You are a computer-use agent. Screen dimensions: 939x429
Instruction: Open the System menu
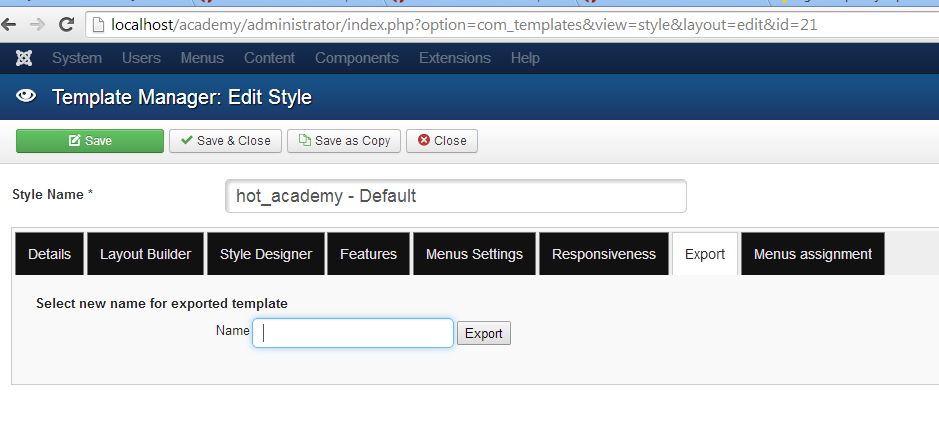[77, 58]
